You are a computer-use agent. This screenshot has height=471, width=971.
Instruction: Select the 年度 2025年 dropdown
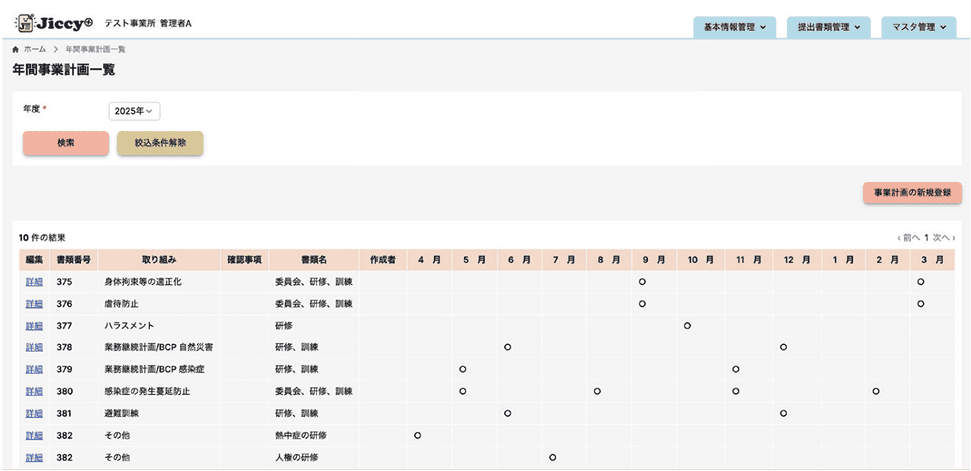coord(134,111)
